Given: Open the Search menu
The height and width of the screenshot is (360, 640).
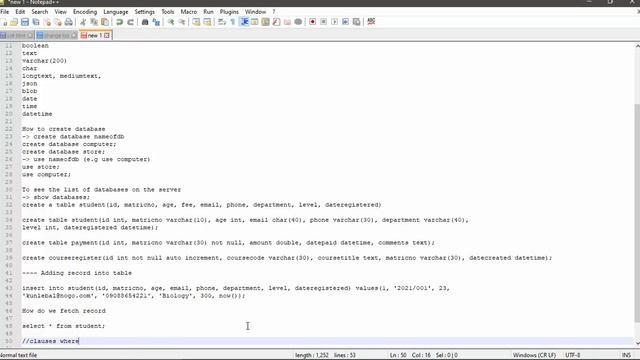Looking at the screenshot, I should tap(40, 12).
